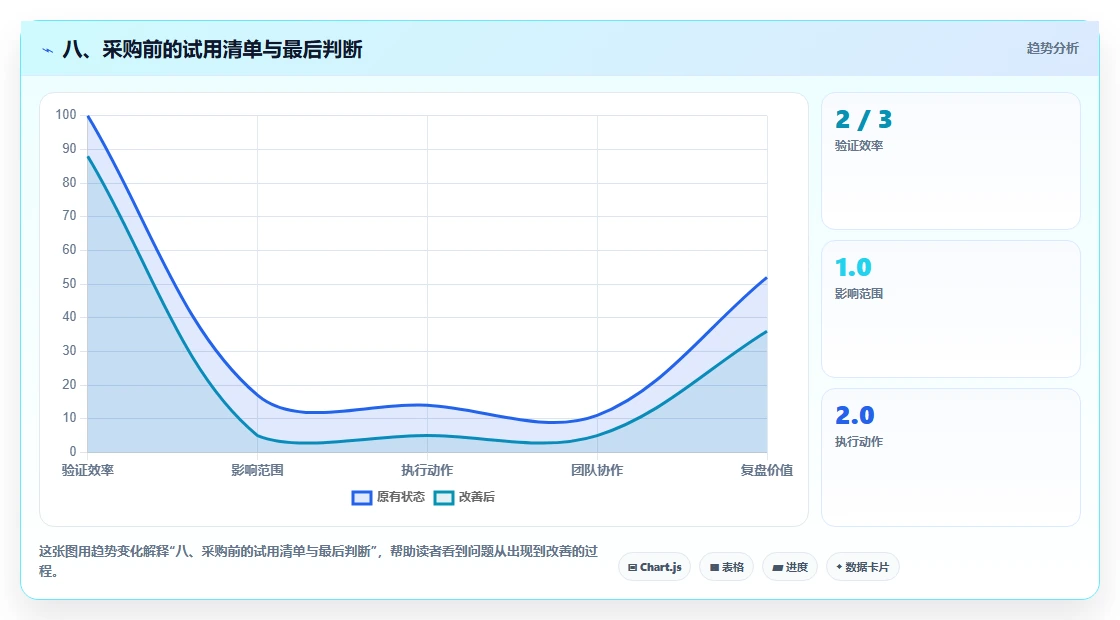Click the 50 y-axis value

[69, 284]
